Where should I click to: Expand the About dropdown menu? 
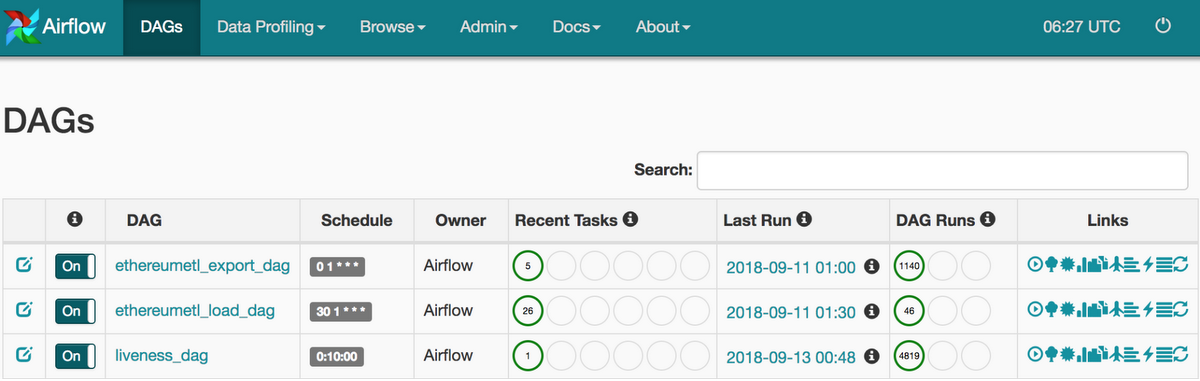pos(663,27)
